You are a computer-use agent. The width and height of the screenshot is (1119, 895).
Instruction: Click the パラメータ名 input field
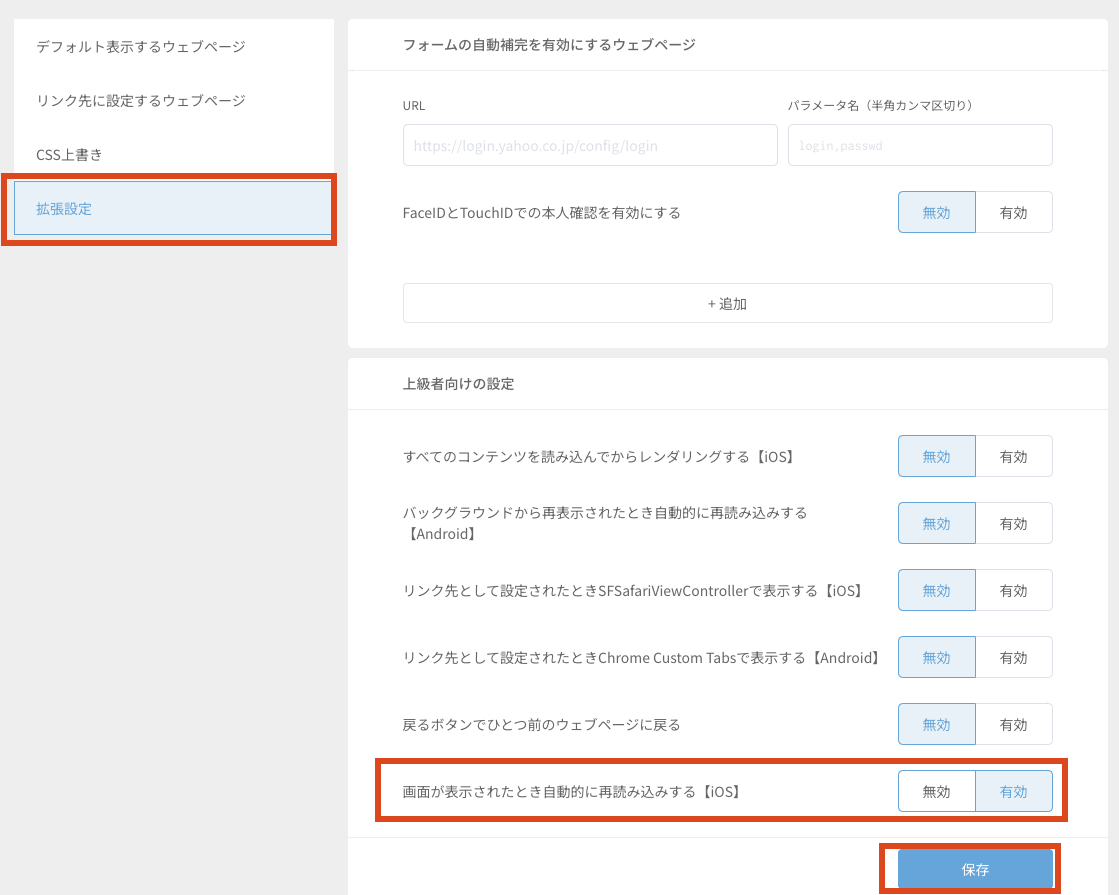click(920, 146)
